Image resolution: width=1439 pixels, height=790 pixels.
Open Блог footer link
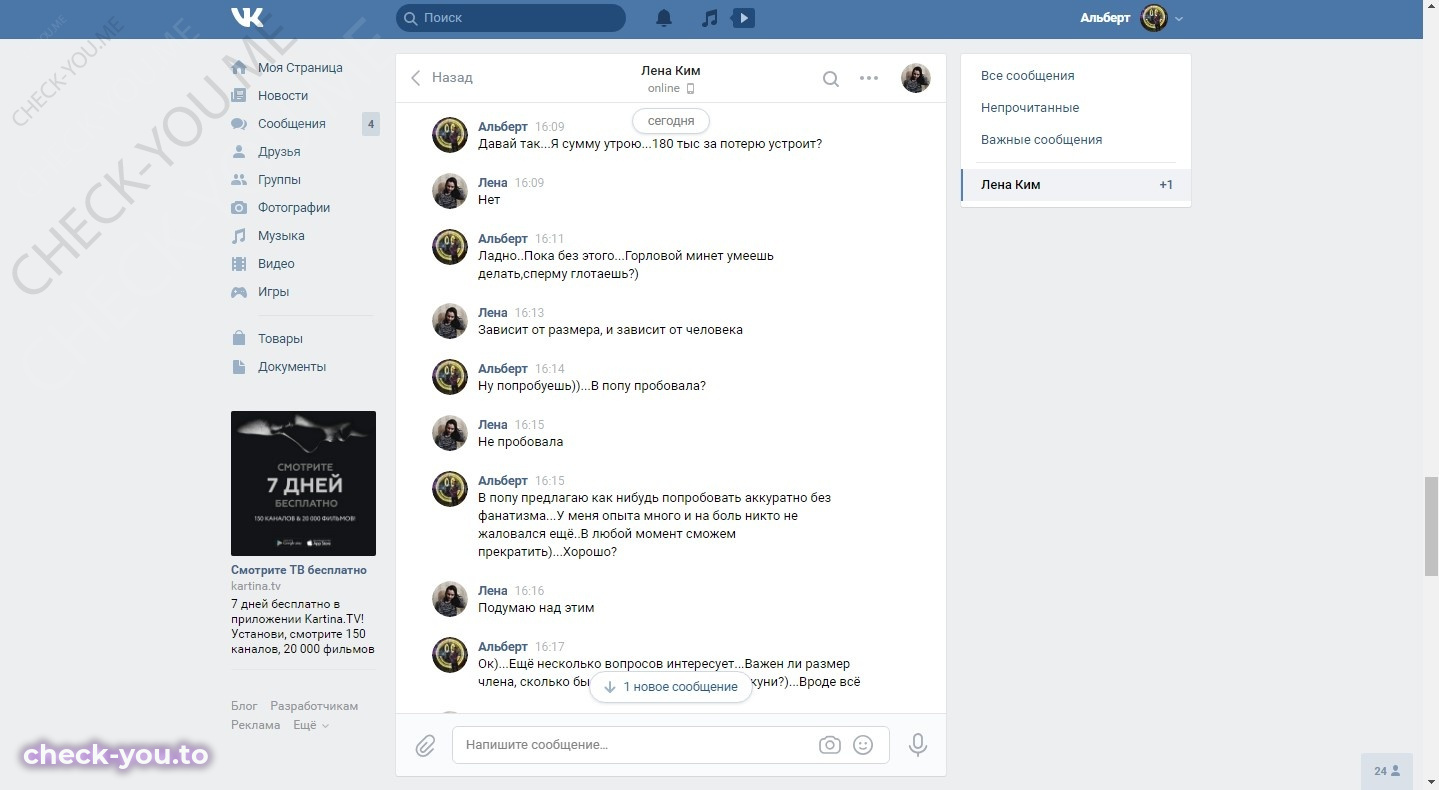(244, 706)
